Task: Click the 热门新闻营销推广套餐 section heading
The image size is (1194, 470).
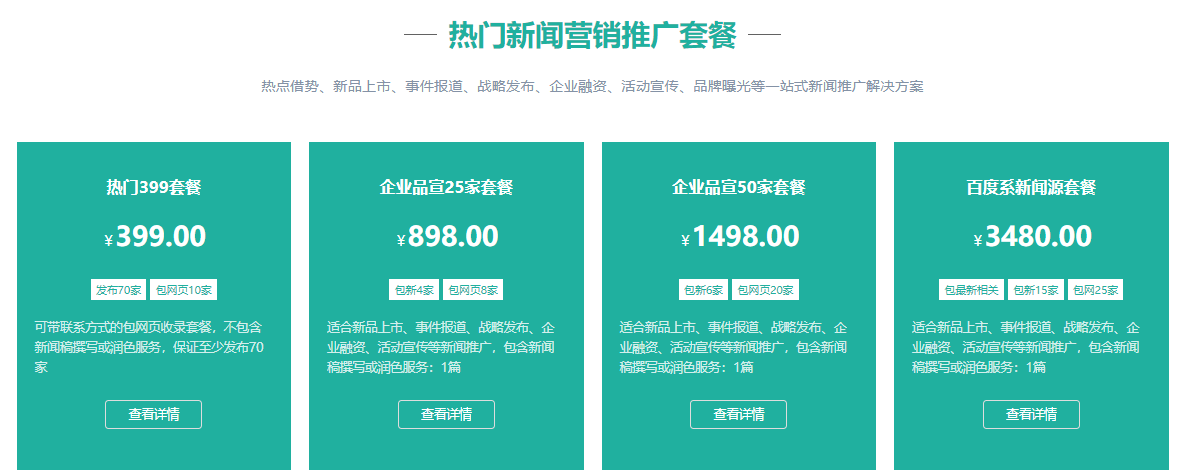Action: pos(592,36)
